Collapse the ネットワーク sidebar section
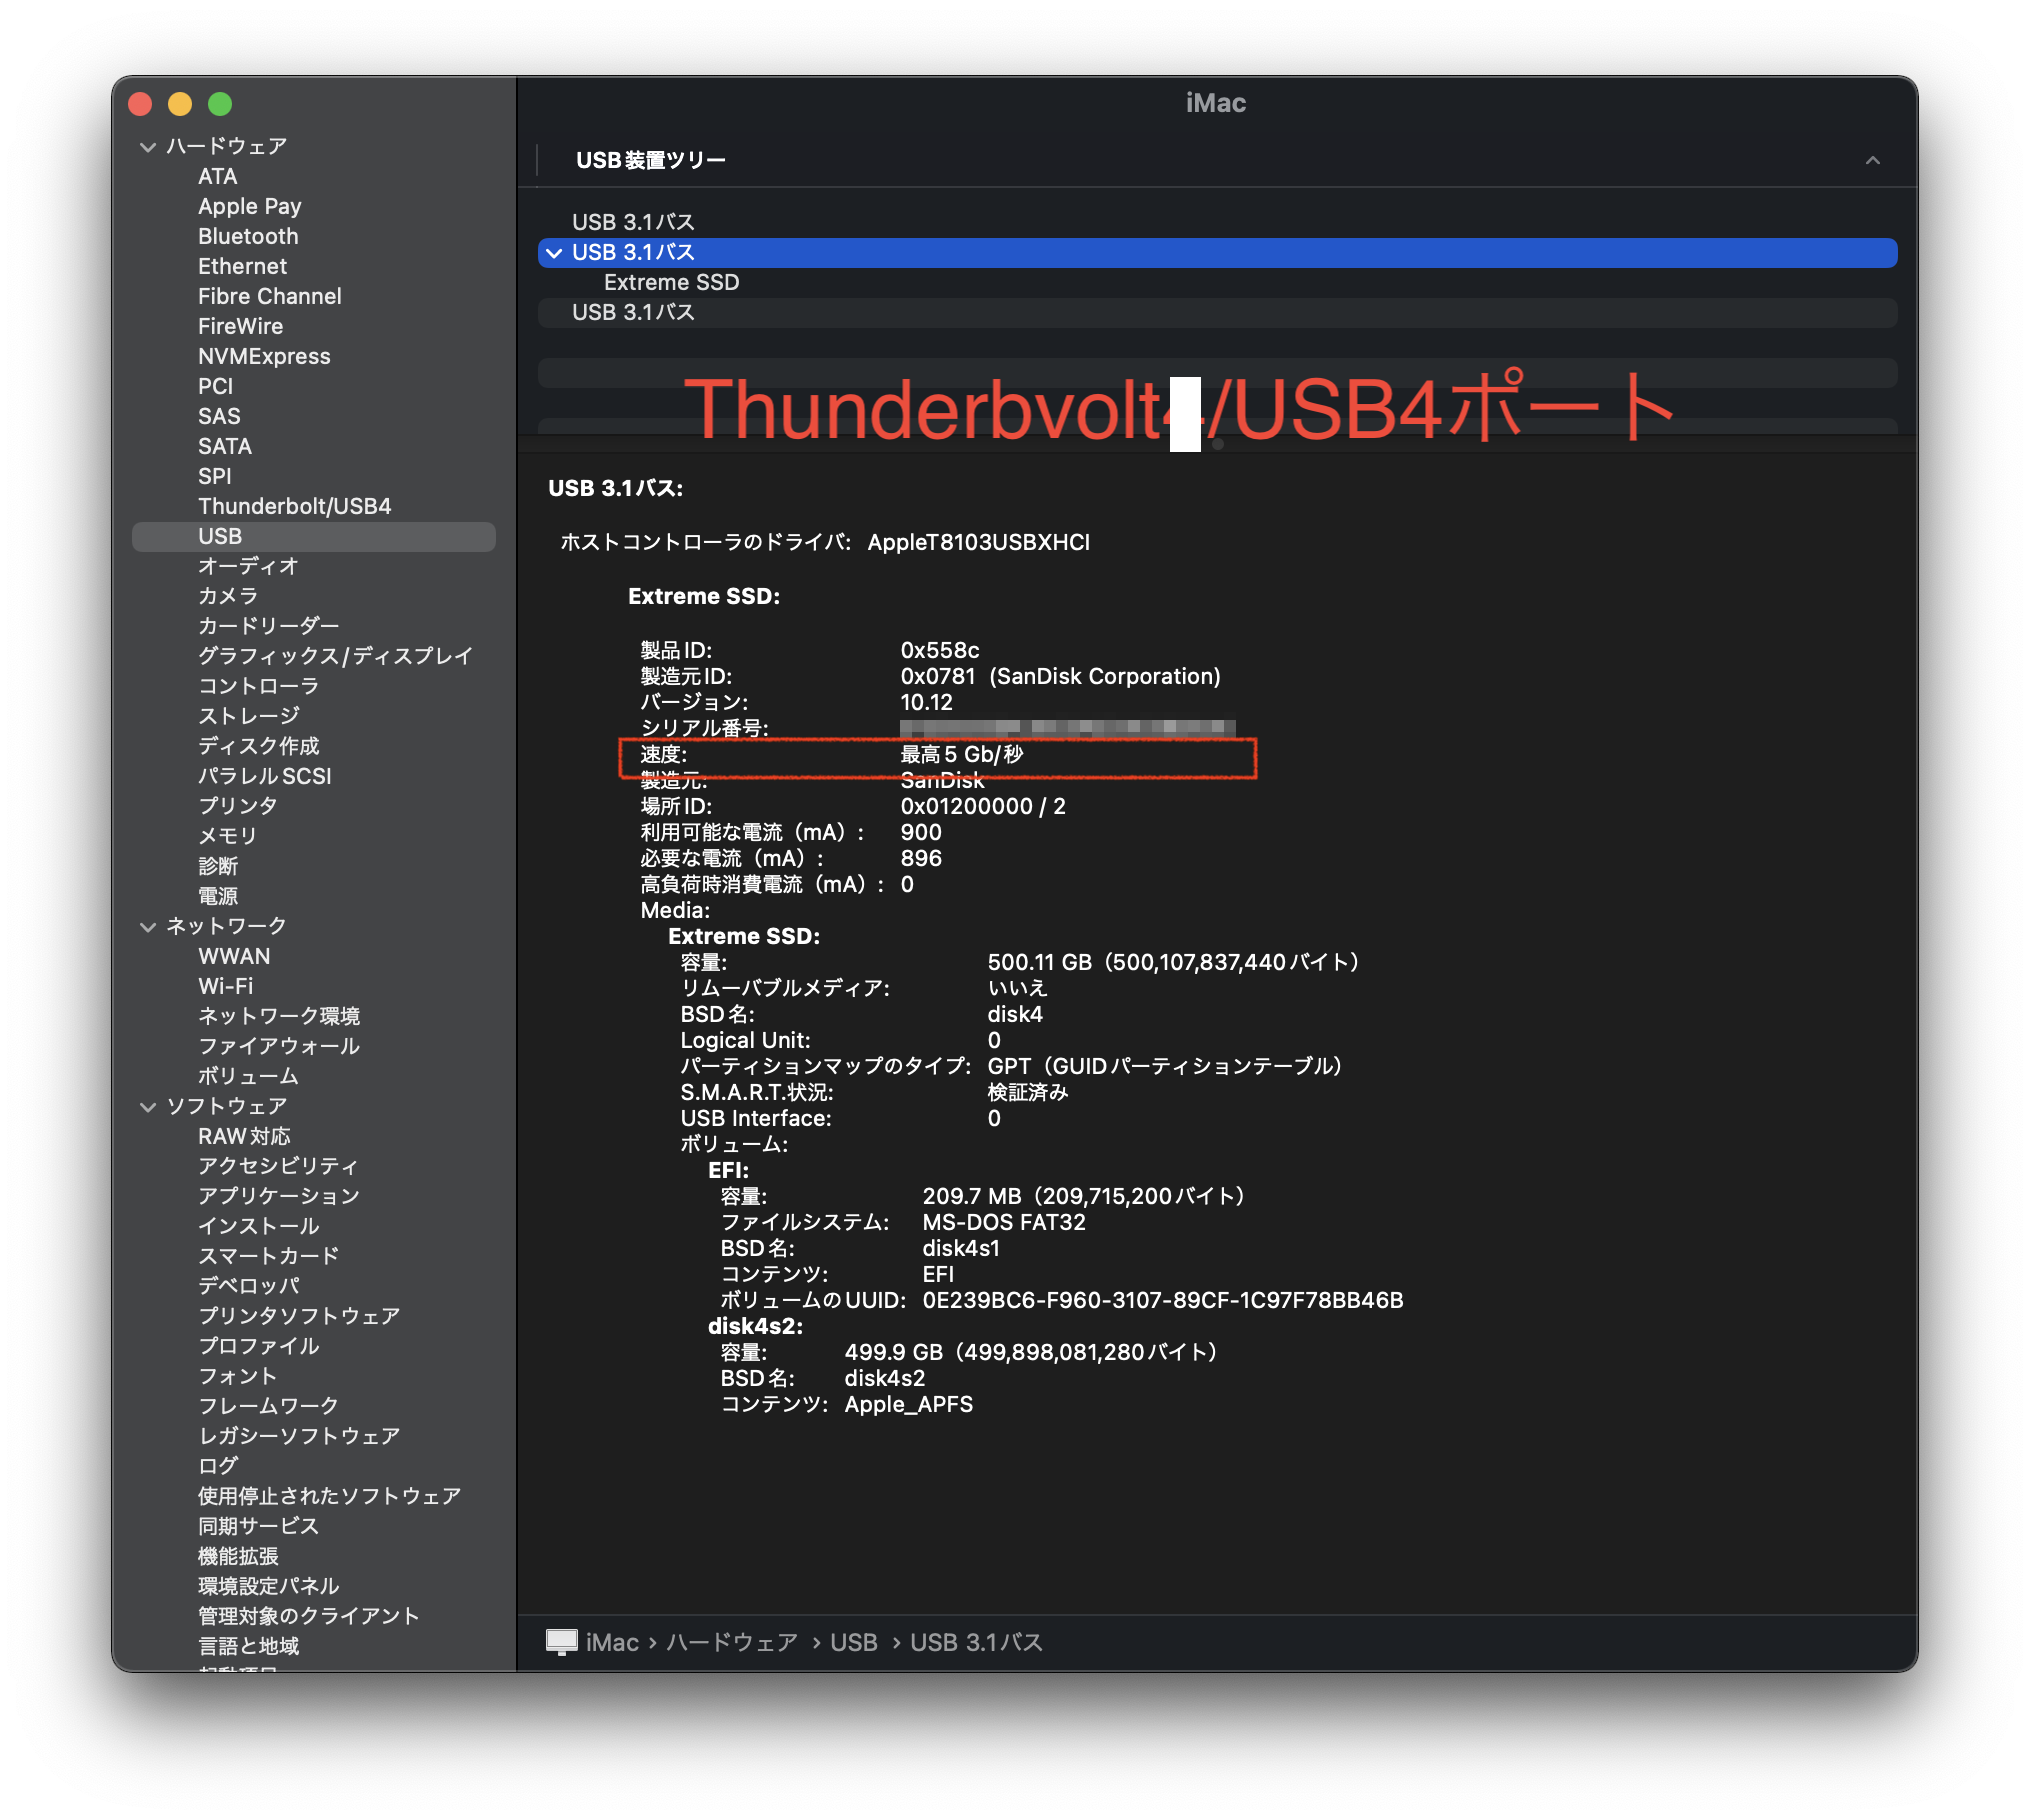 [x=148, y=927]
